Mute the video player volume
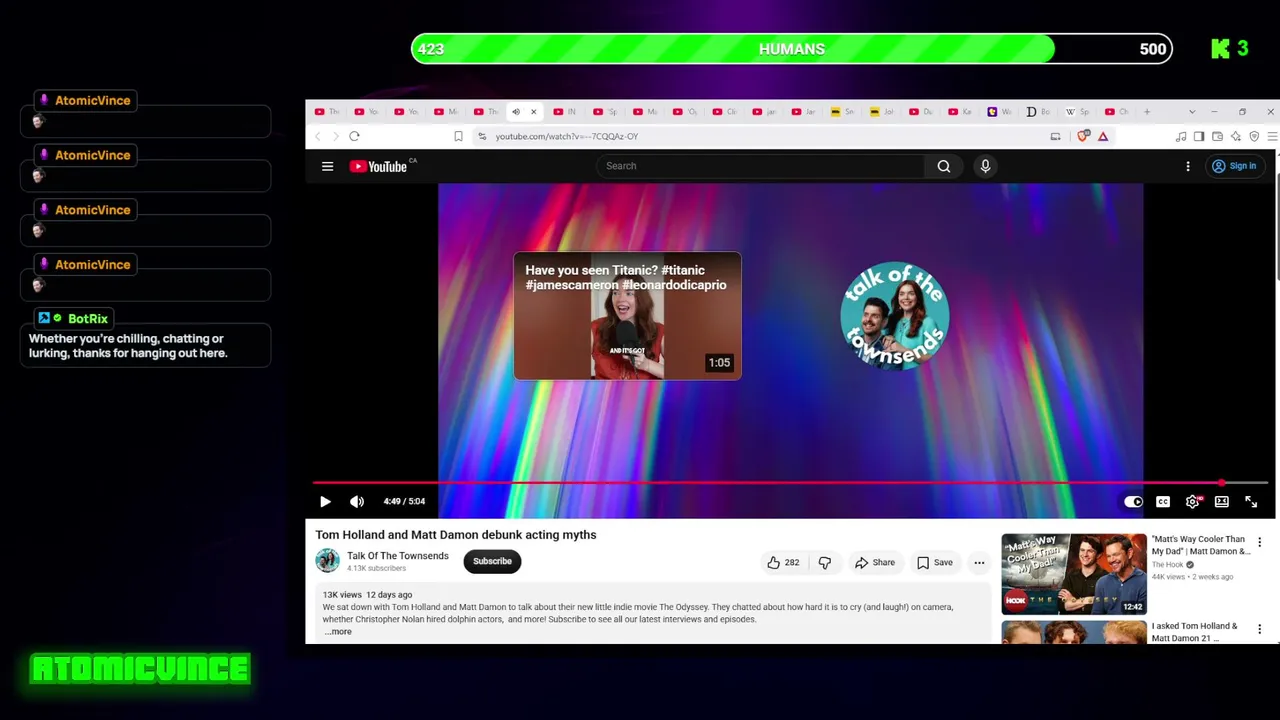The width and height of the screenshot is (1280, 720). pos(357,501)
